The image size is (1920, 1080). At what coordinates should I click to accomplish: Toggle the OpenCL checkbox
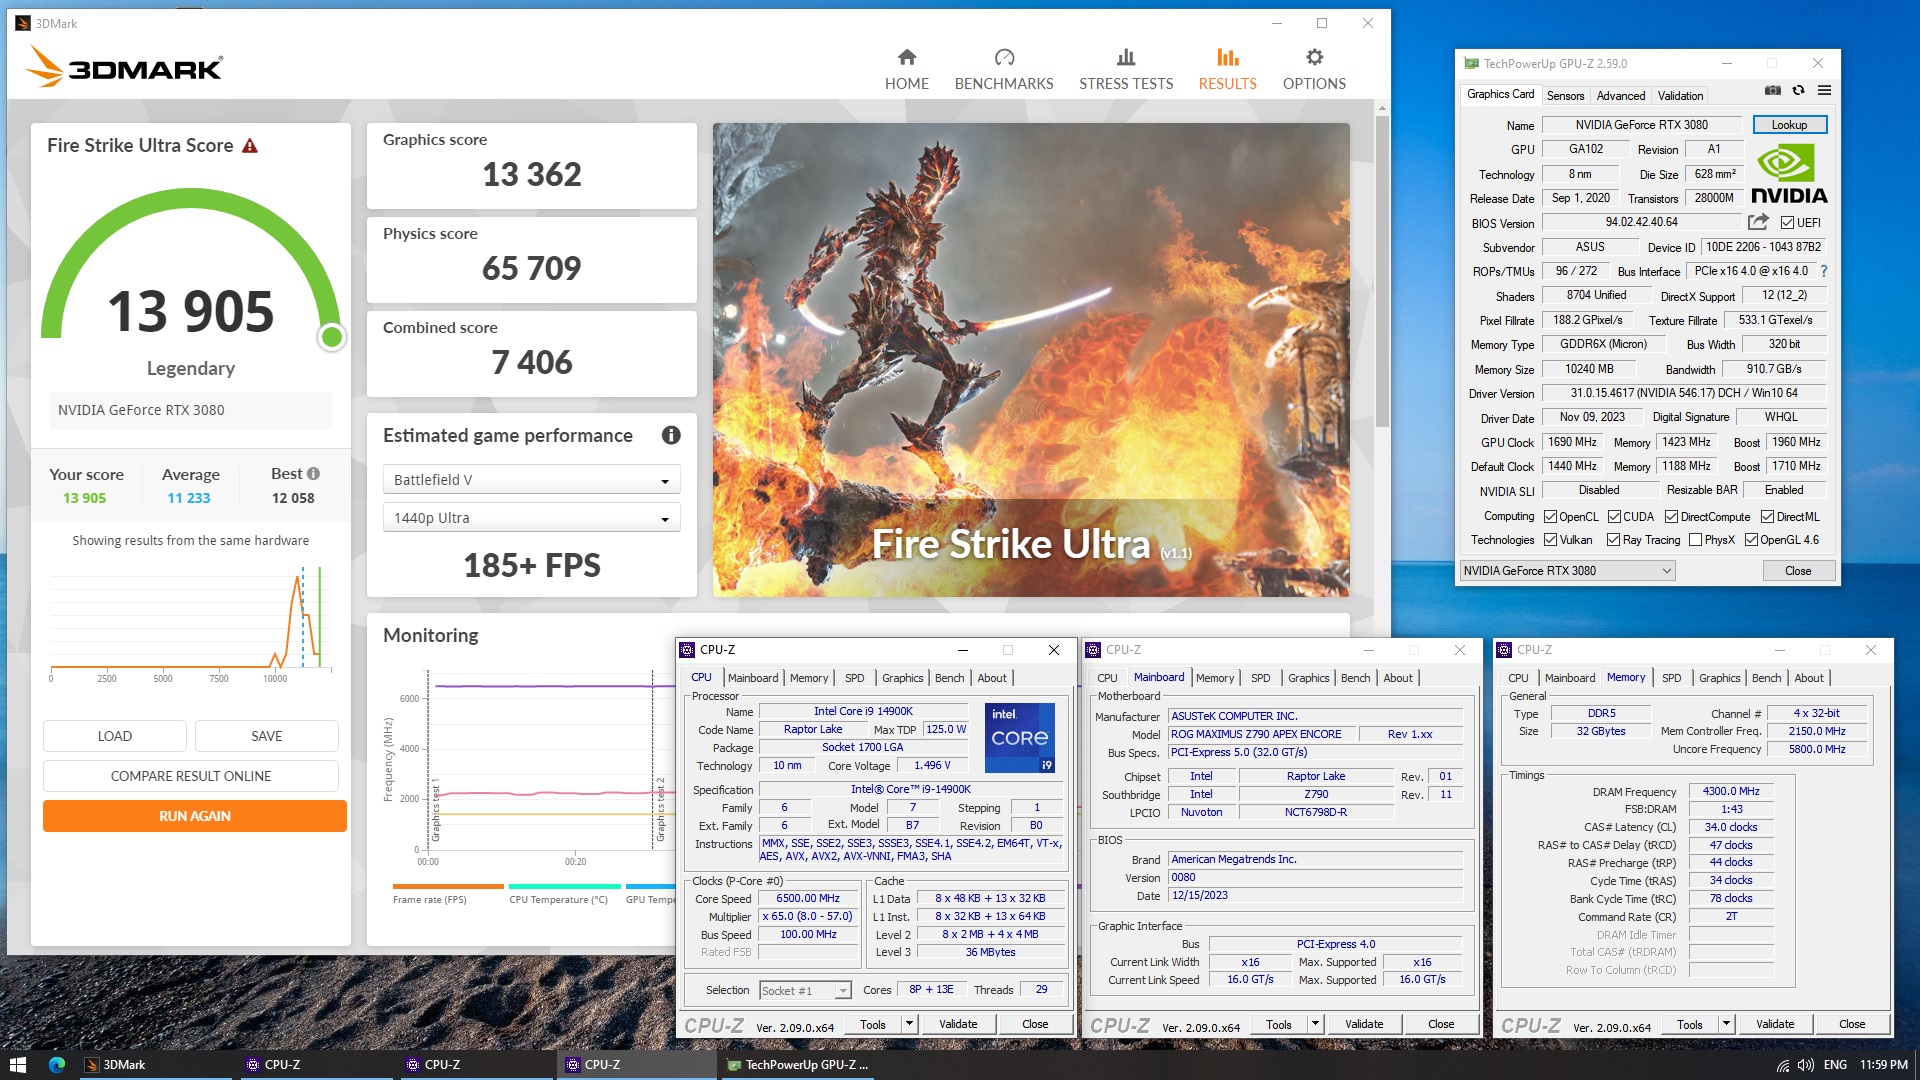coord(1550,517)
